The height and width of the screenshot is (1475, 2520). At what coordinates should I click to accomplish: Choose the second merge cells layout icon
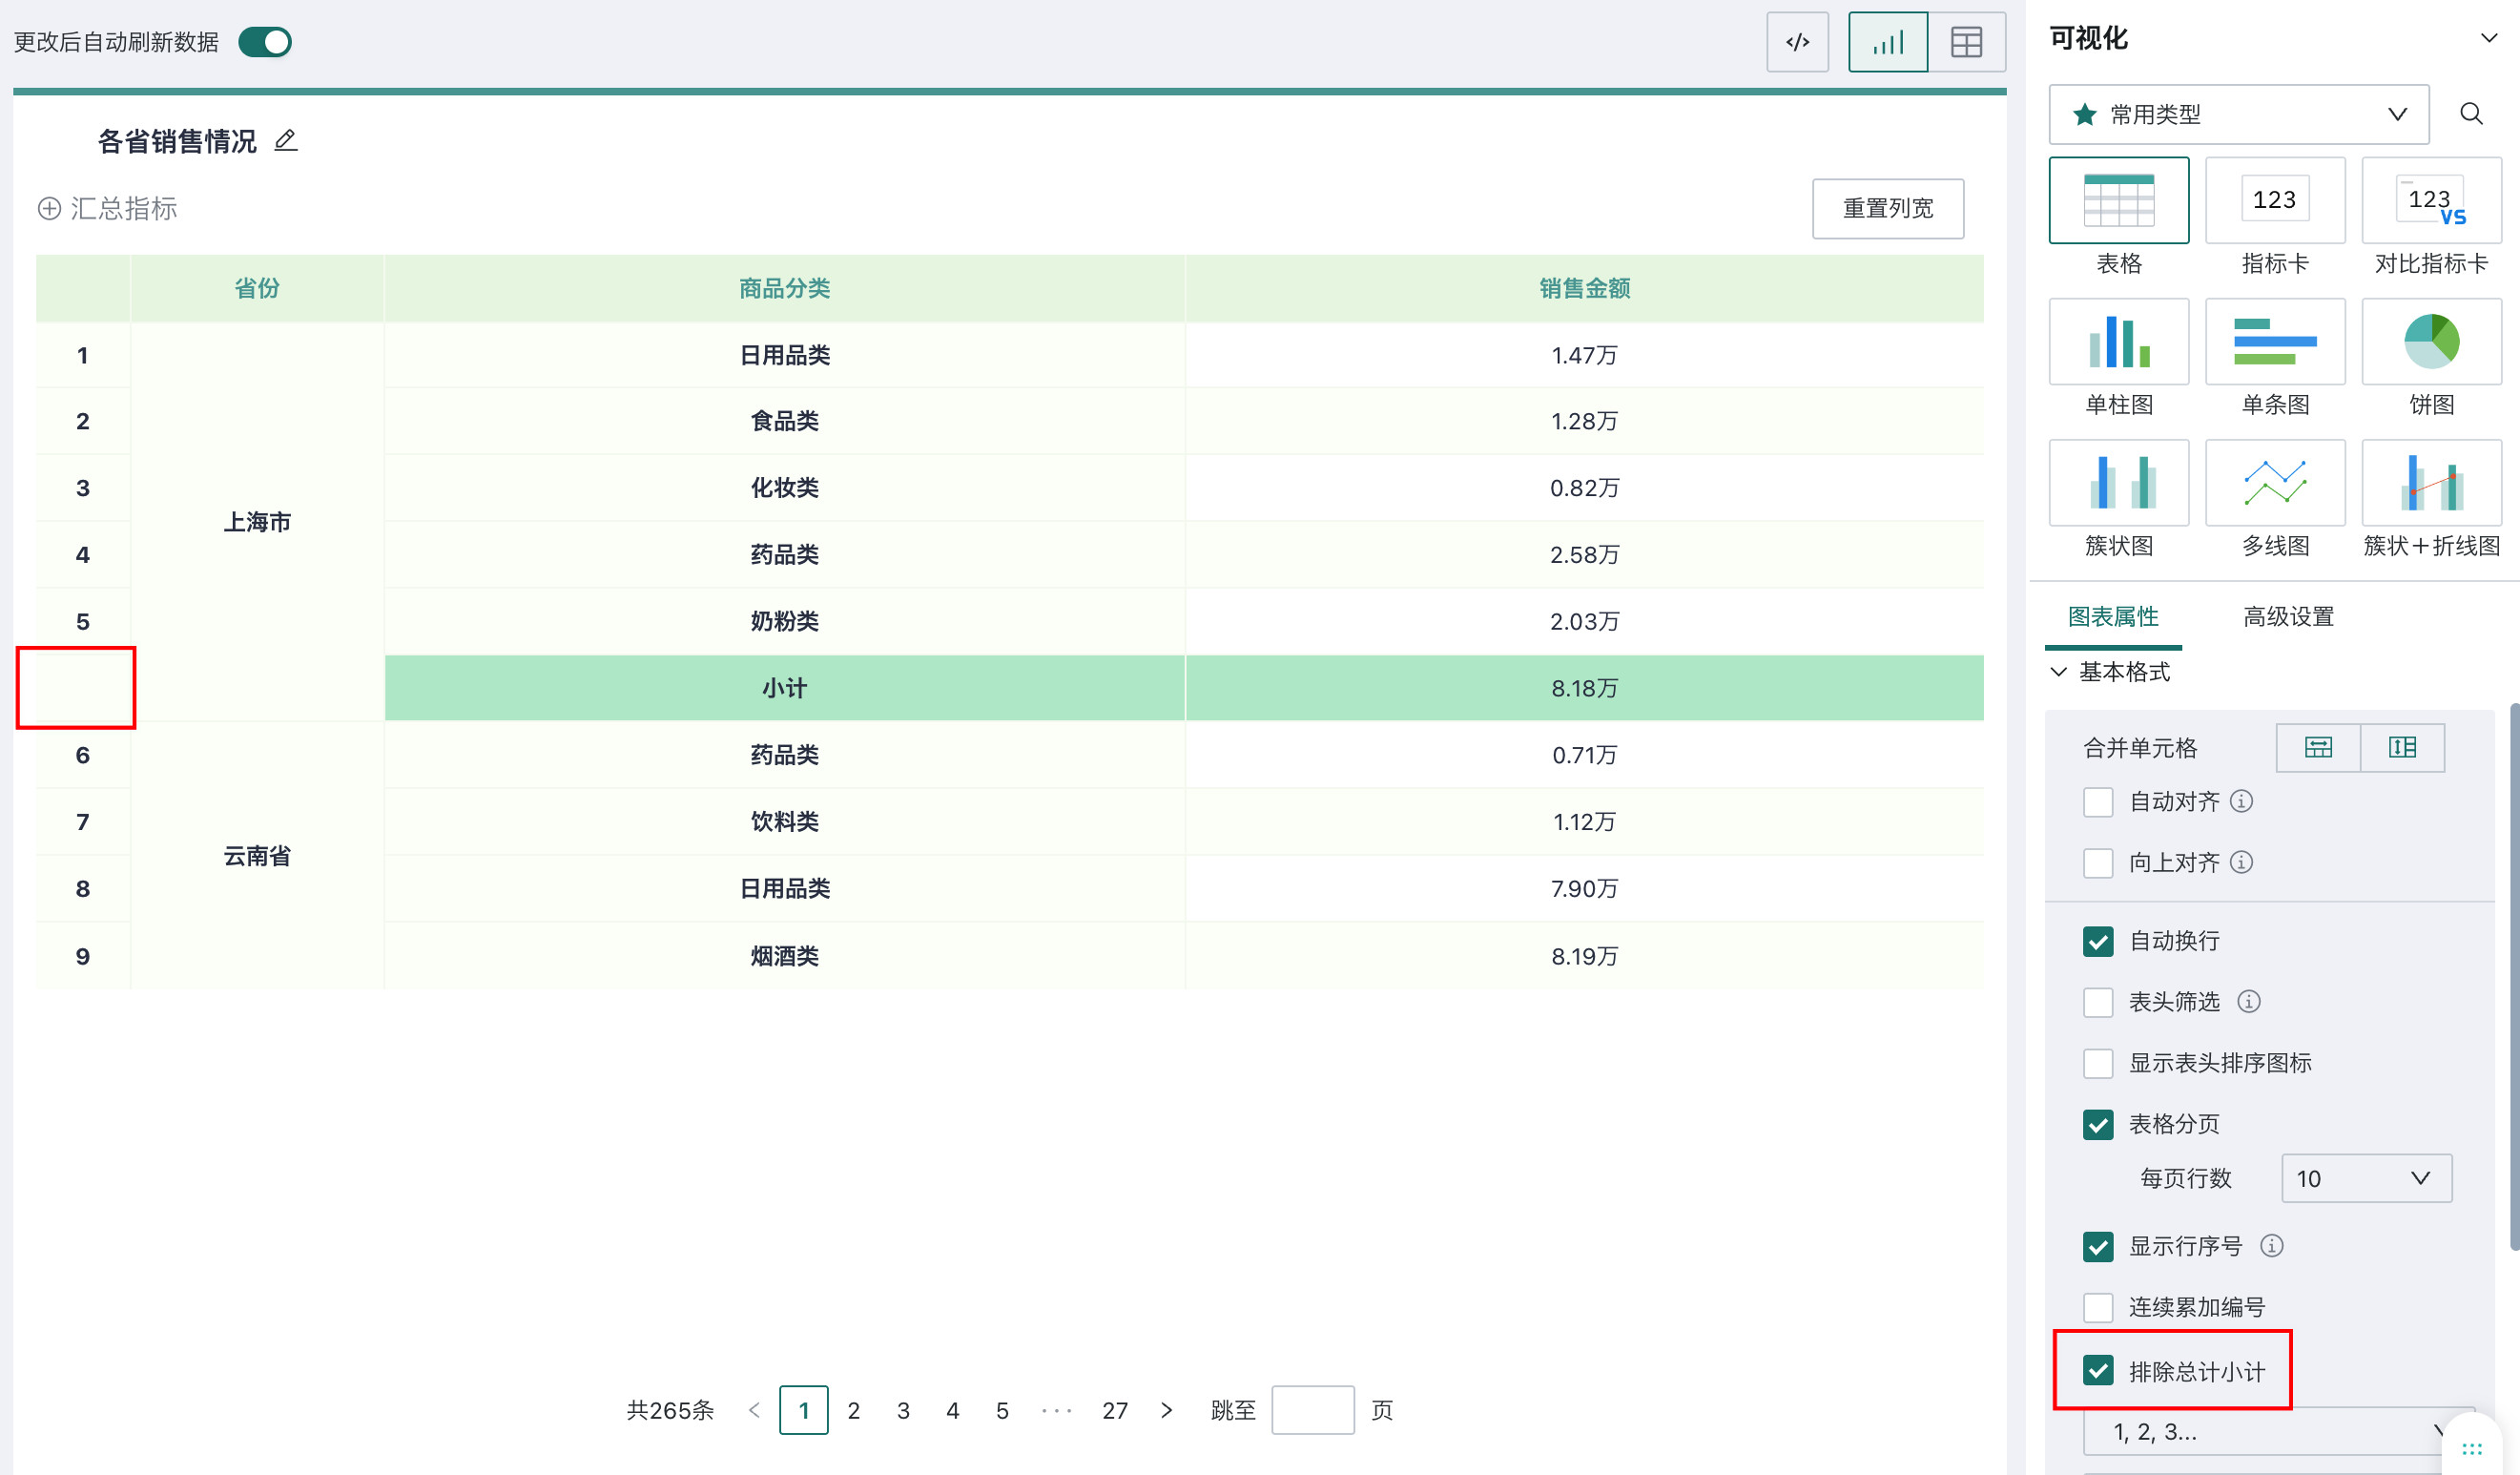pos(2402,747)
